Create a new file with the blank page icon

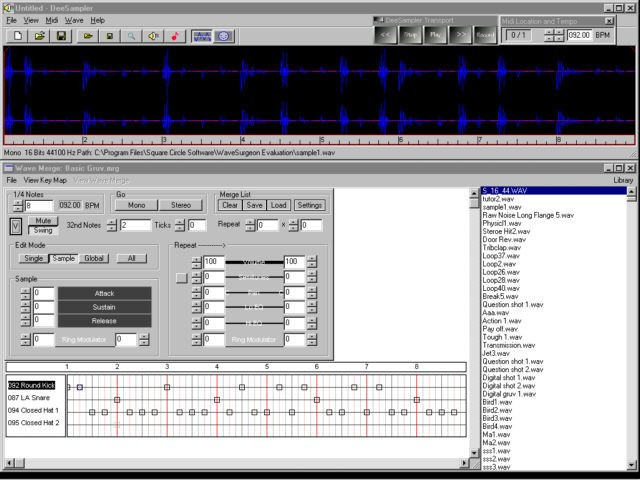click(x=18, y=36)
